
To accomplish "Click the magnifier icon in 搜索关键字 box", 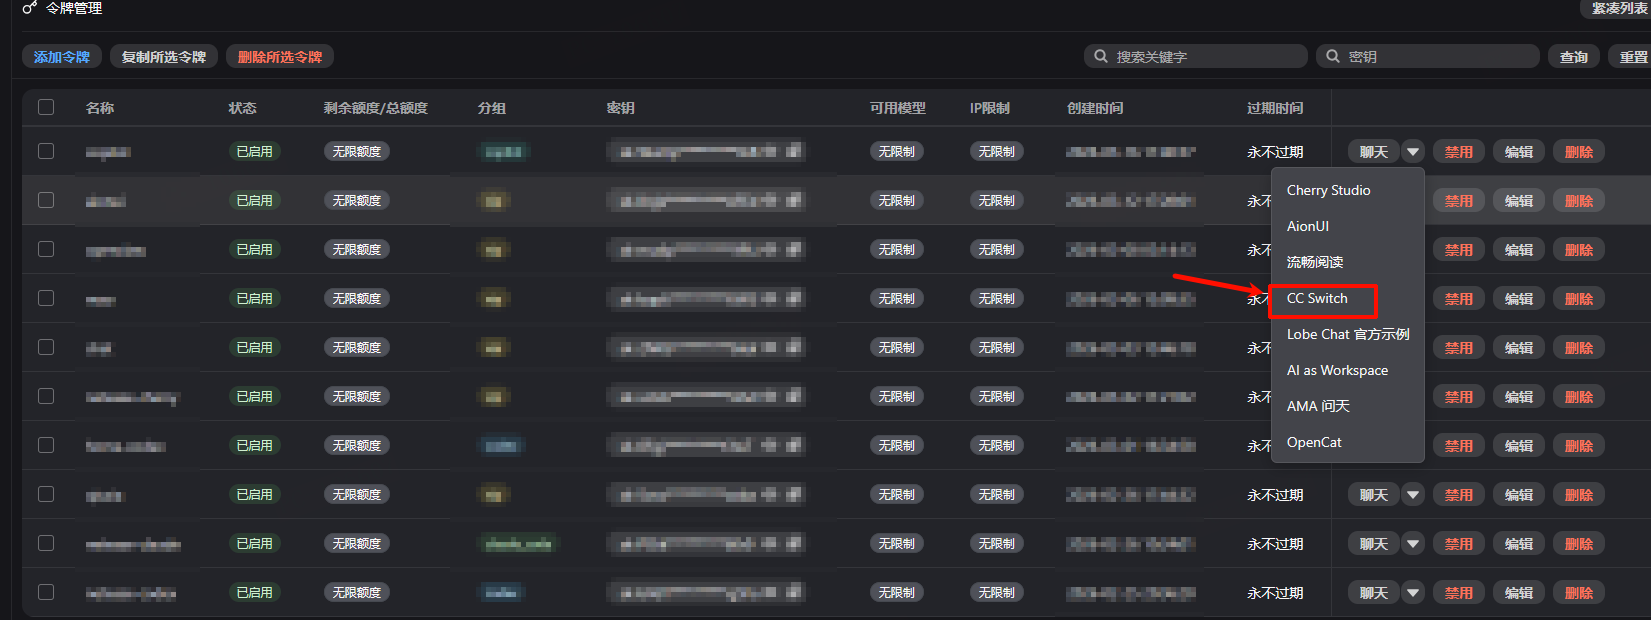I will point(1101,57).
